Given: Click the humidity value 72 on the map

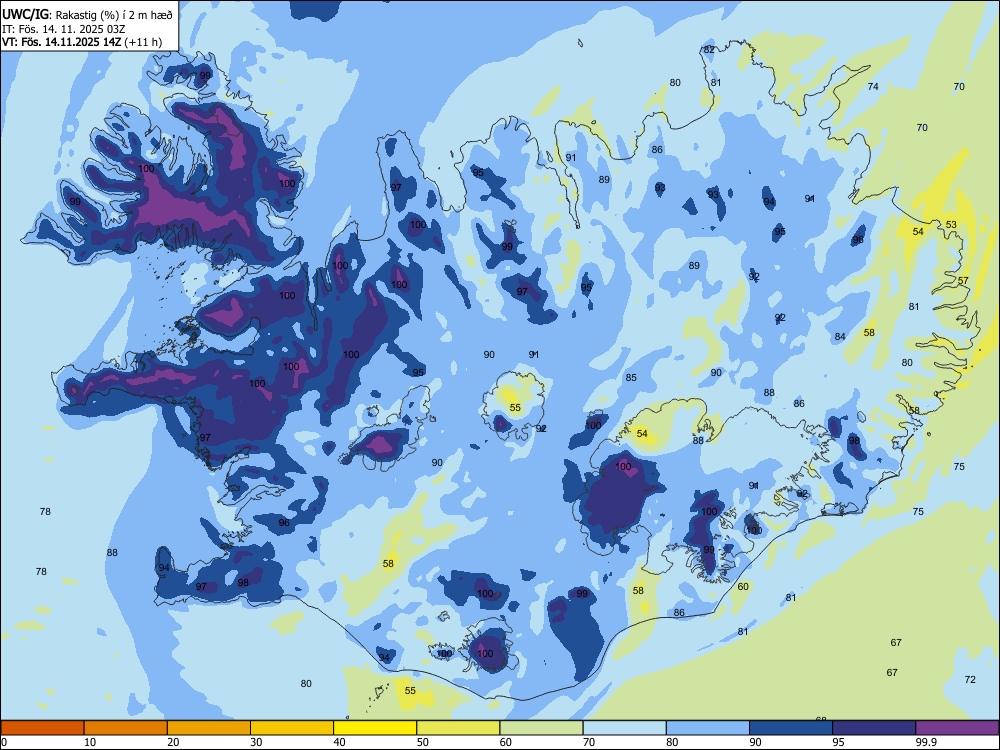Looking at the screenshot, I should [970, 680].
